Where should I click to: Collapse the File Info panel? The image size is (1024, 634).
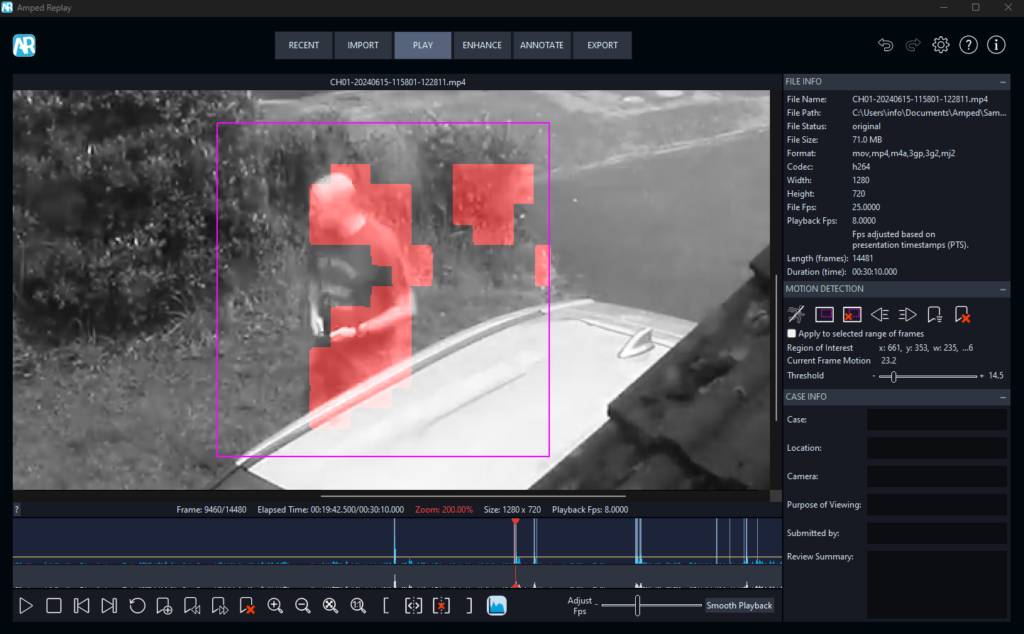pyautogui.click(x=1002, y=81)
